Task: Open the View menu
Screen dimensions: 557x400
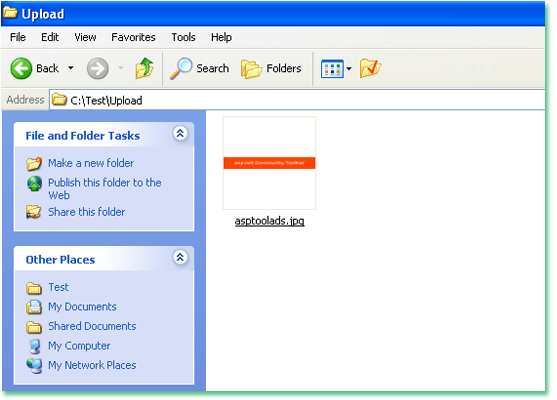Action: point(85,37)
